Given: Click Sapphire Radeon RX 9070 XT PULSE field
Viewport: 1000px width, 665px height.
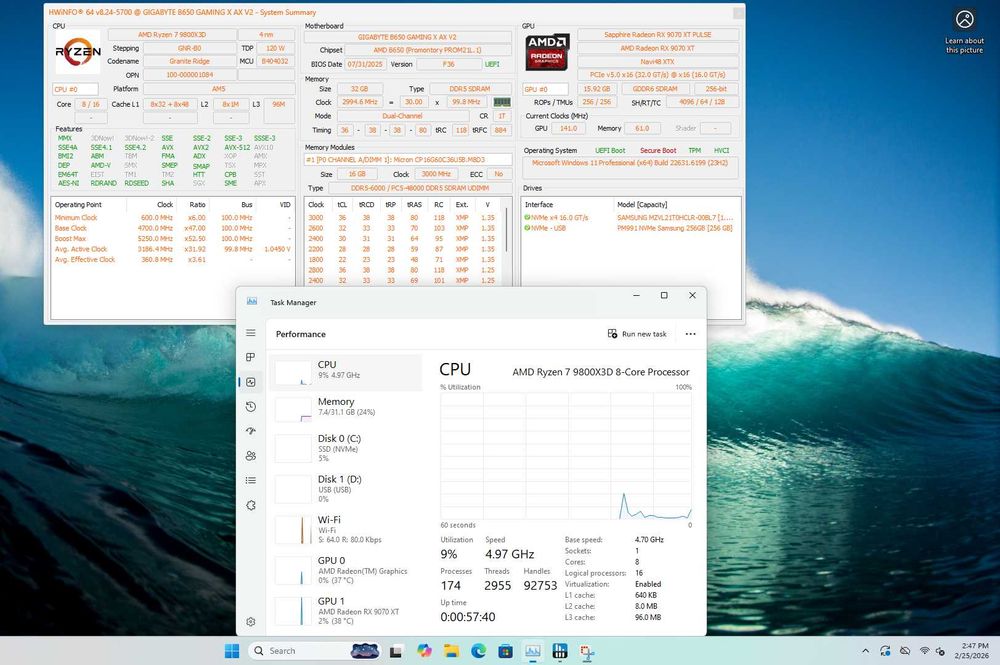Looking at the screenshot, I should click(x=658, y=35).
